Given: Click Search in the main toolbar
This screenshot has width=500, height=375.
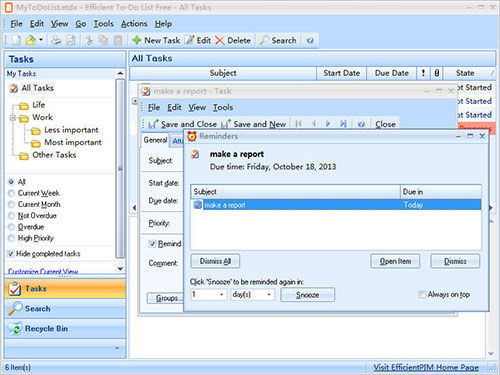Looking at the screenshot, I should click(x=278, y=40).
